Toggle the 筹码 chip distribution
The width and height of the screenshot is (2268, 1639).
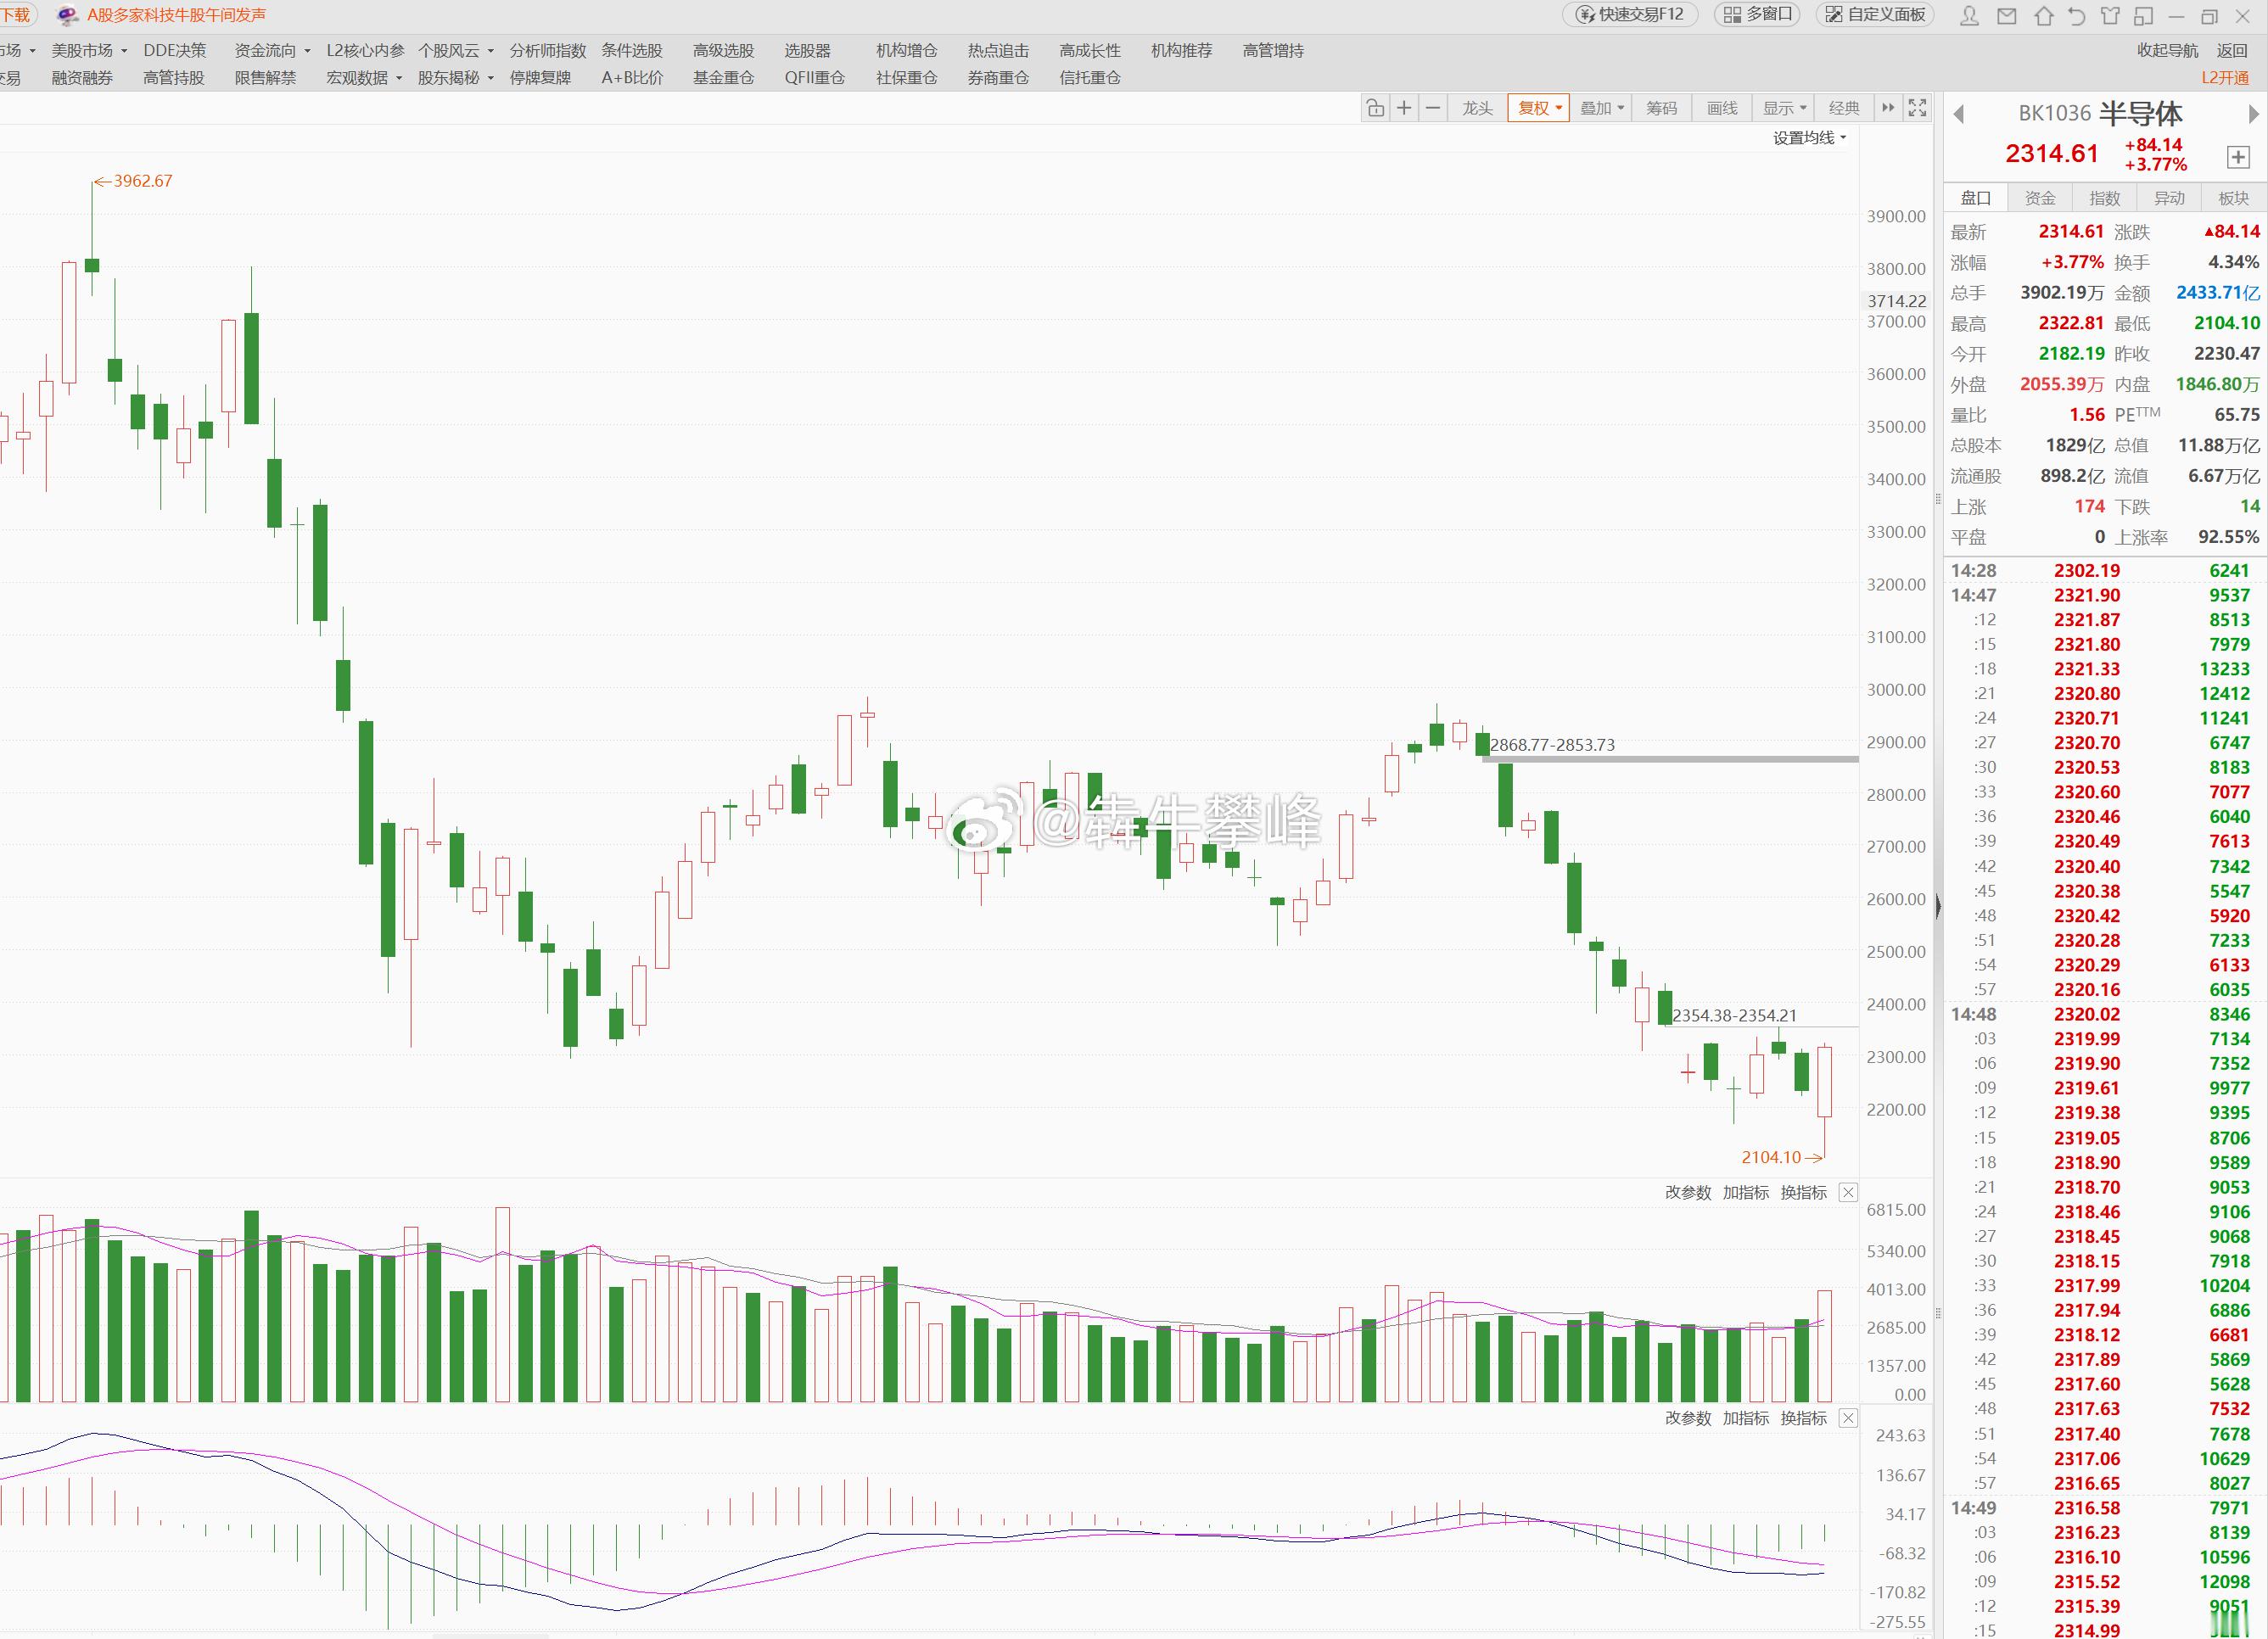point(1661,108)
